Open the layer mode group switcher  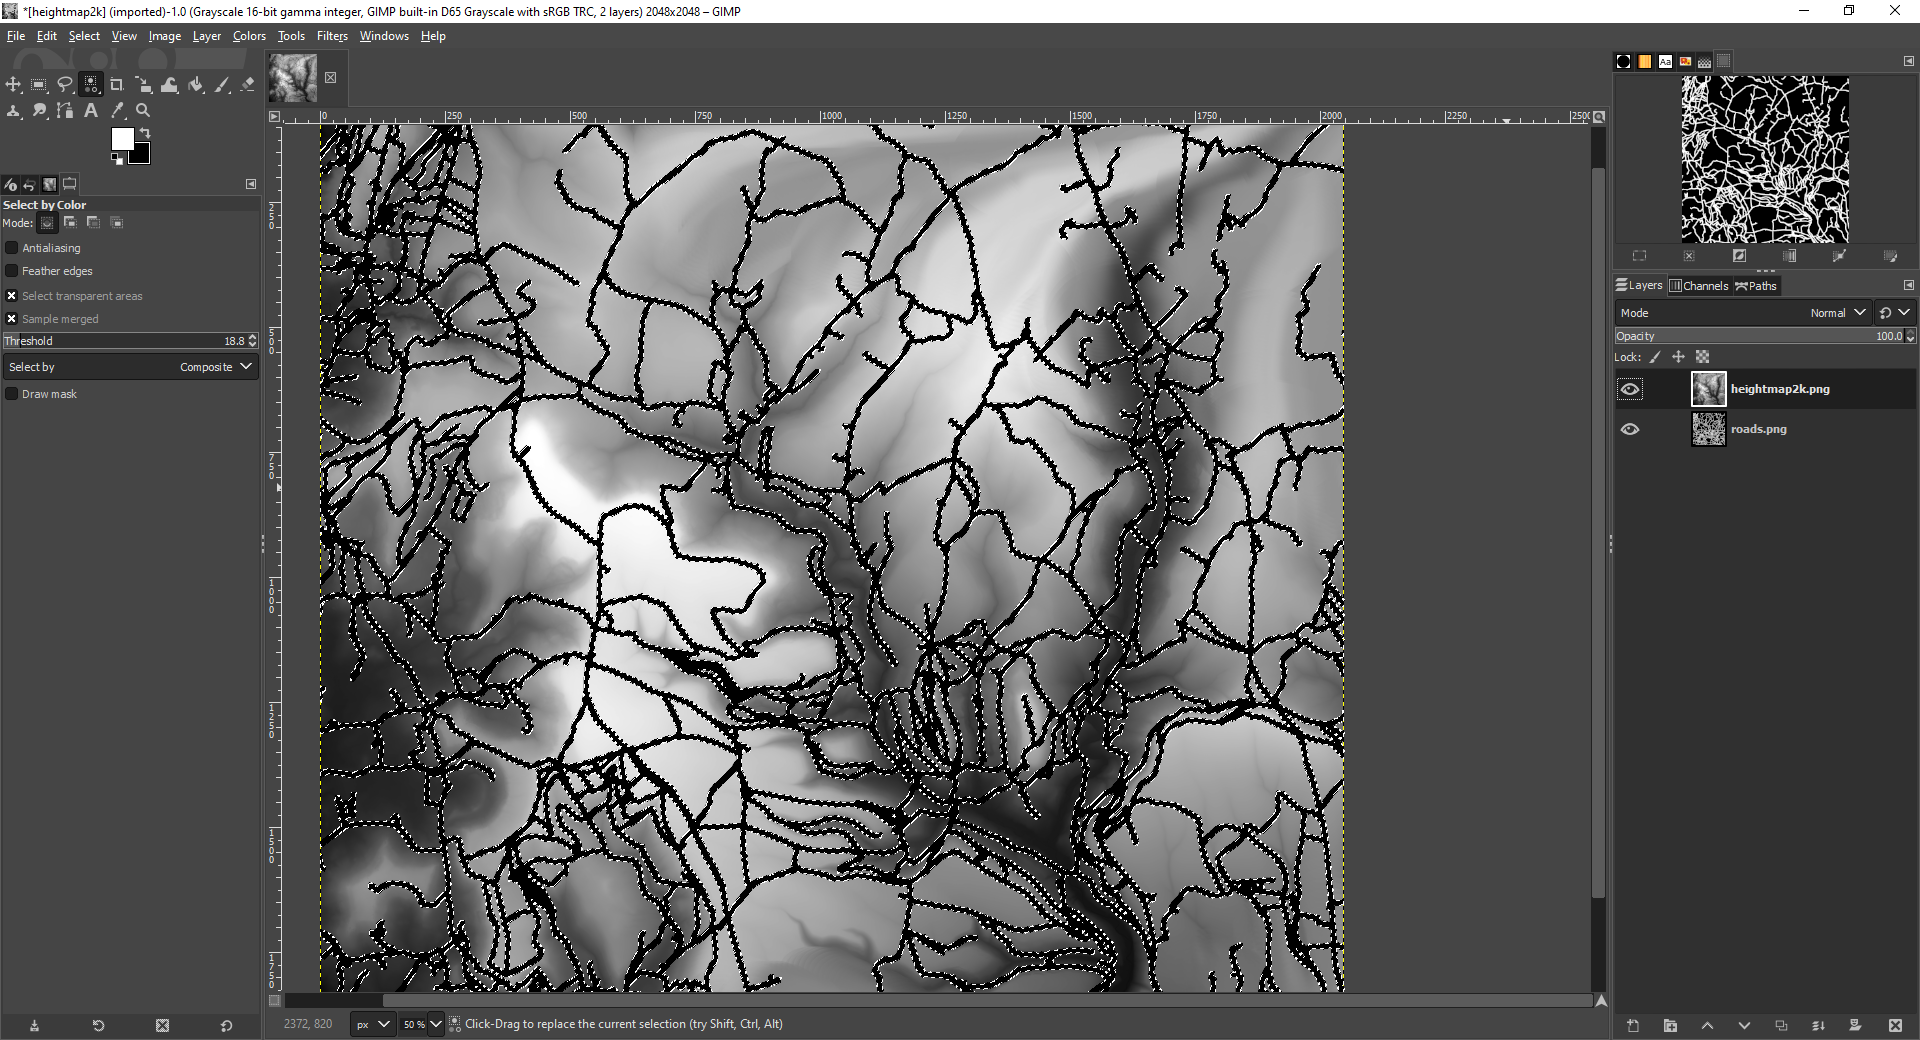[1895, 313]
